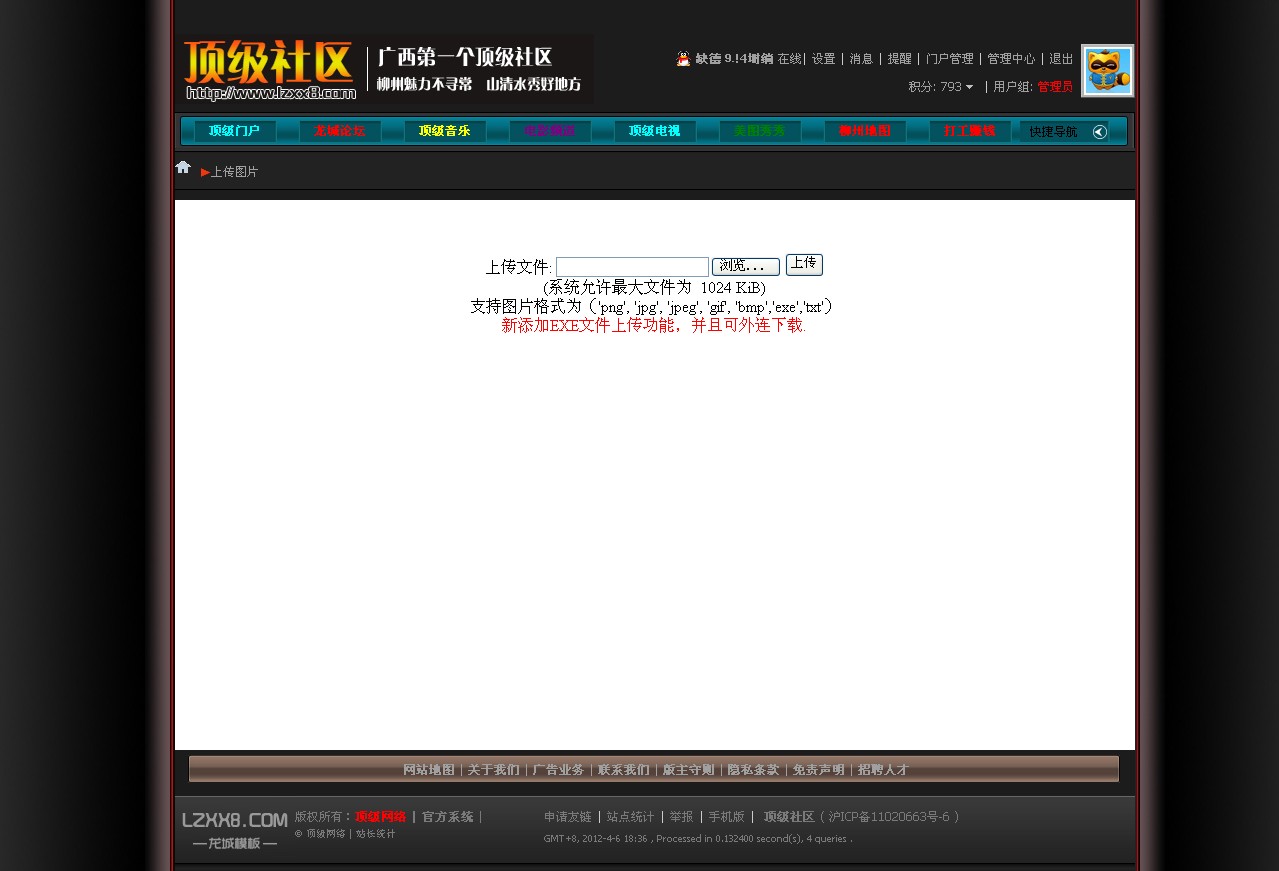Click the 手机版 footer link
The height and width of the screenshot is (871, 1279).
[727, 817]
